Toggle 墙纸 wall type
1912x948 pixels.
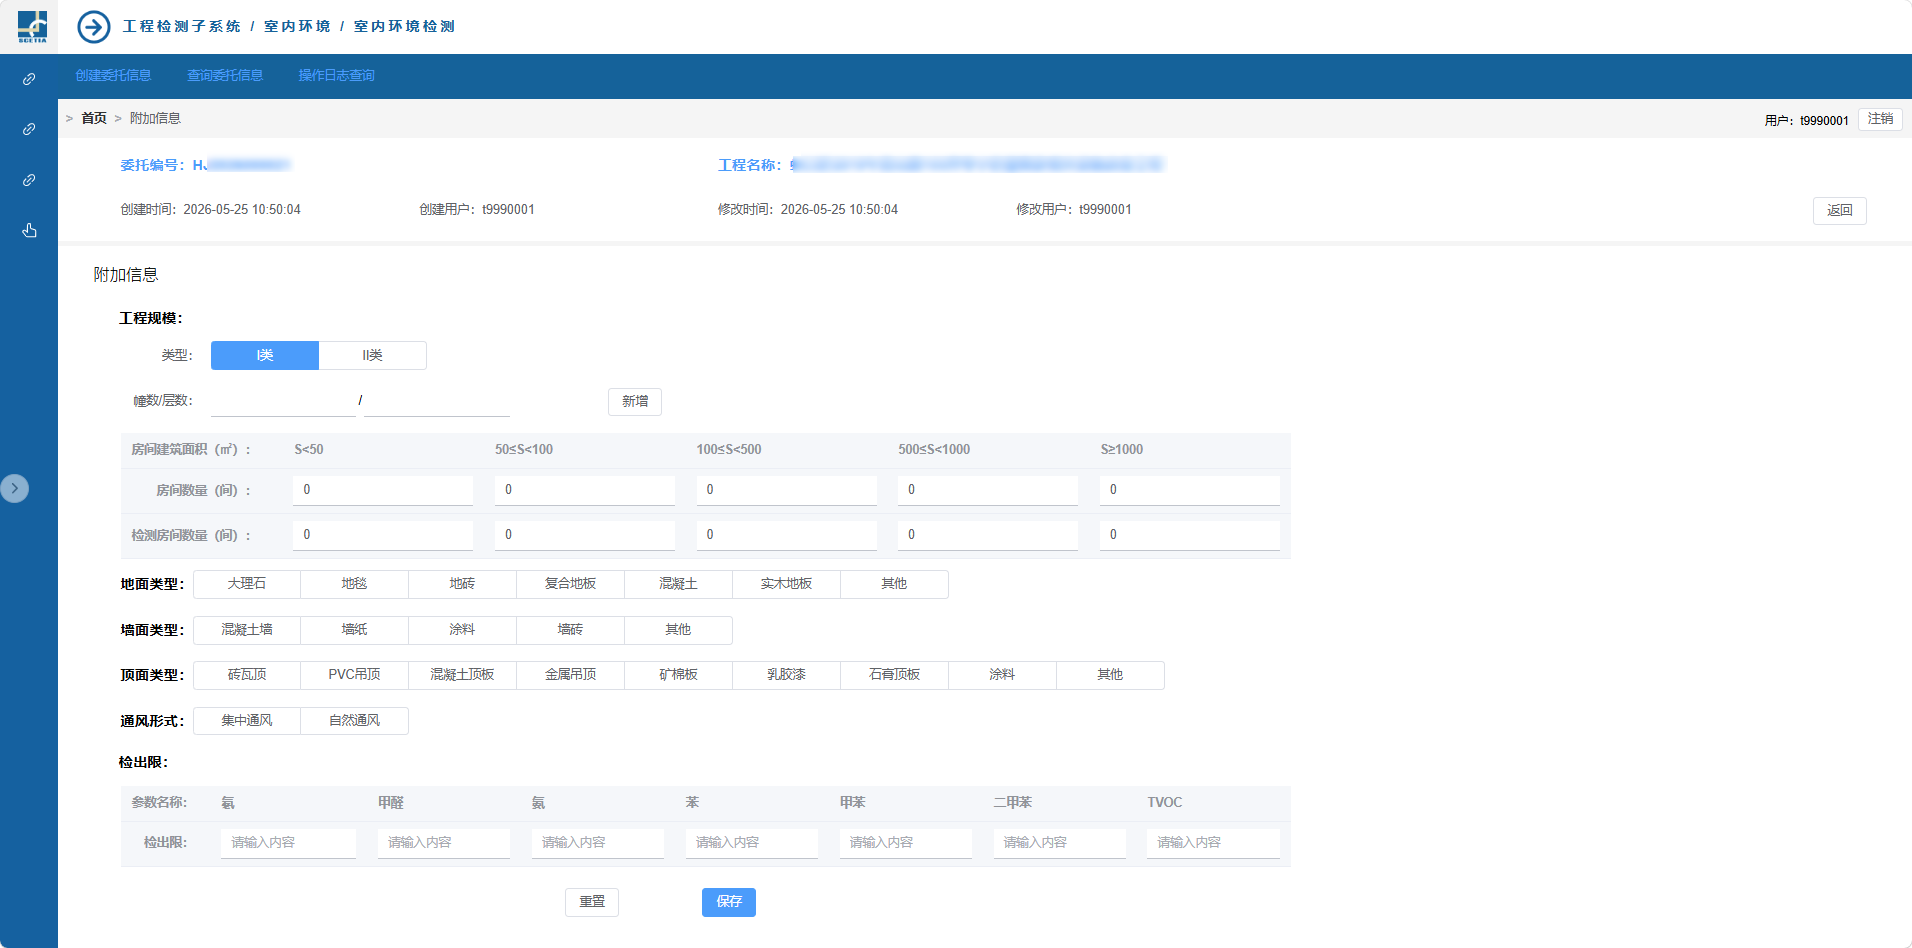[x=355, y=630]
